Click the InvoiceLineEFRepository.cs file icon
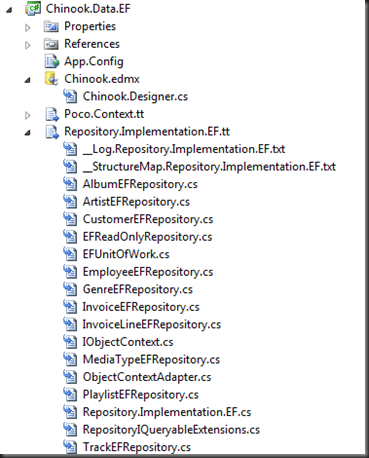369x458 pixels. [70, 324]
